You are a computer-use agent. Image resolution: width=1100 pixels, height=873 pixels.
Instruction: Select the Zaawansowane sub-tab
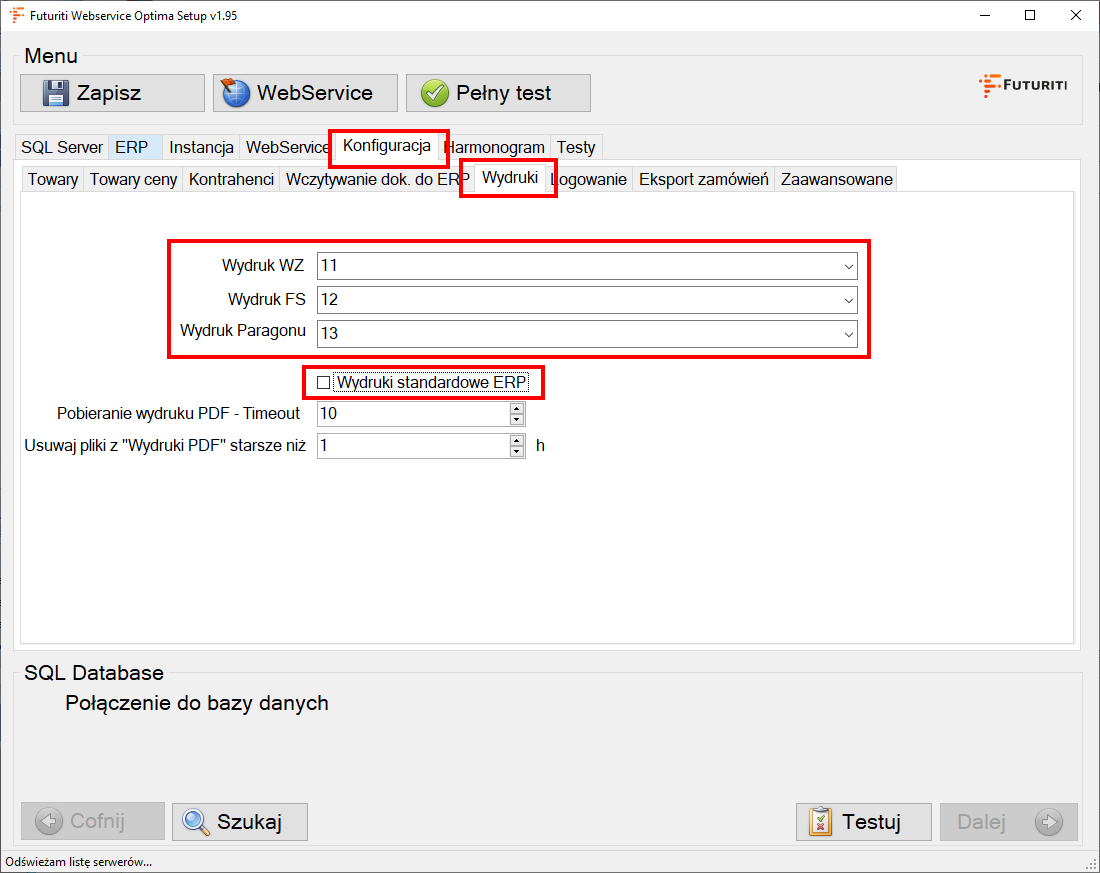point(836,179)
